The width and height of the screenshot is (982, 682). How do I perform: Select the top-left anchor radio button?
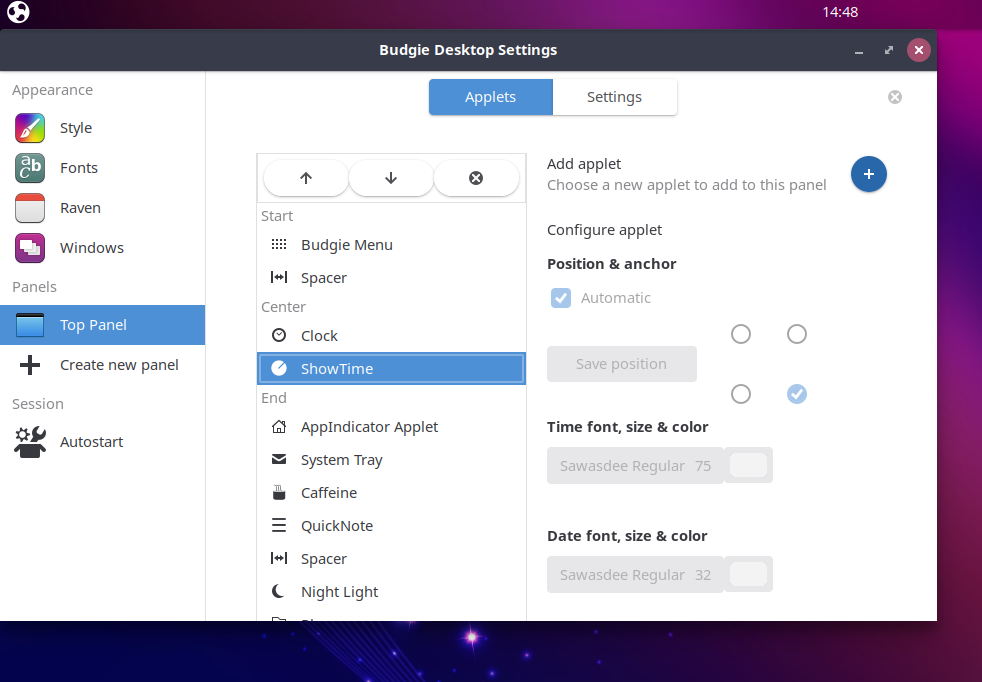[741, 334]
